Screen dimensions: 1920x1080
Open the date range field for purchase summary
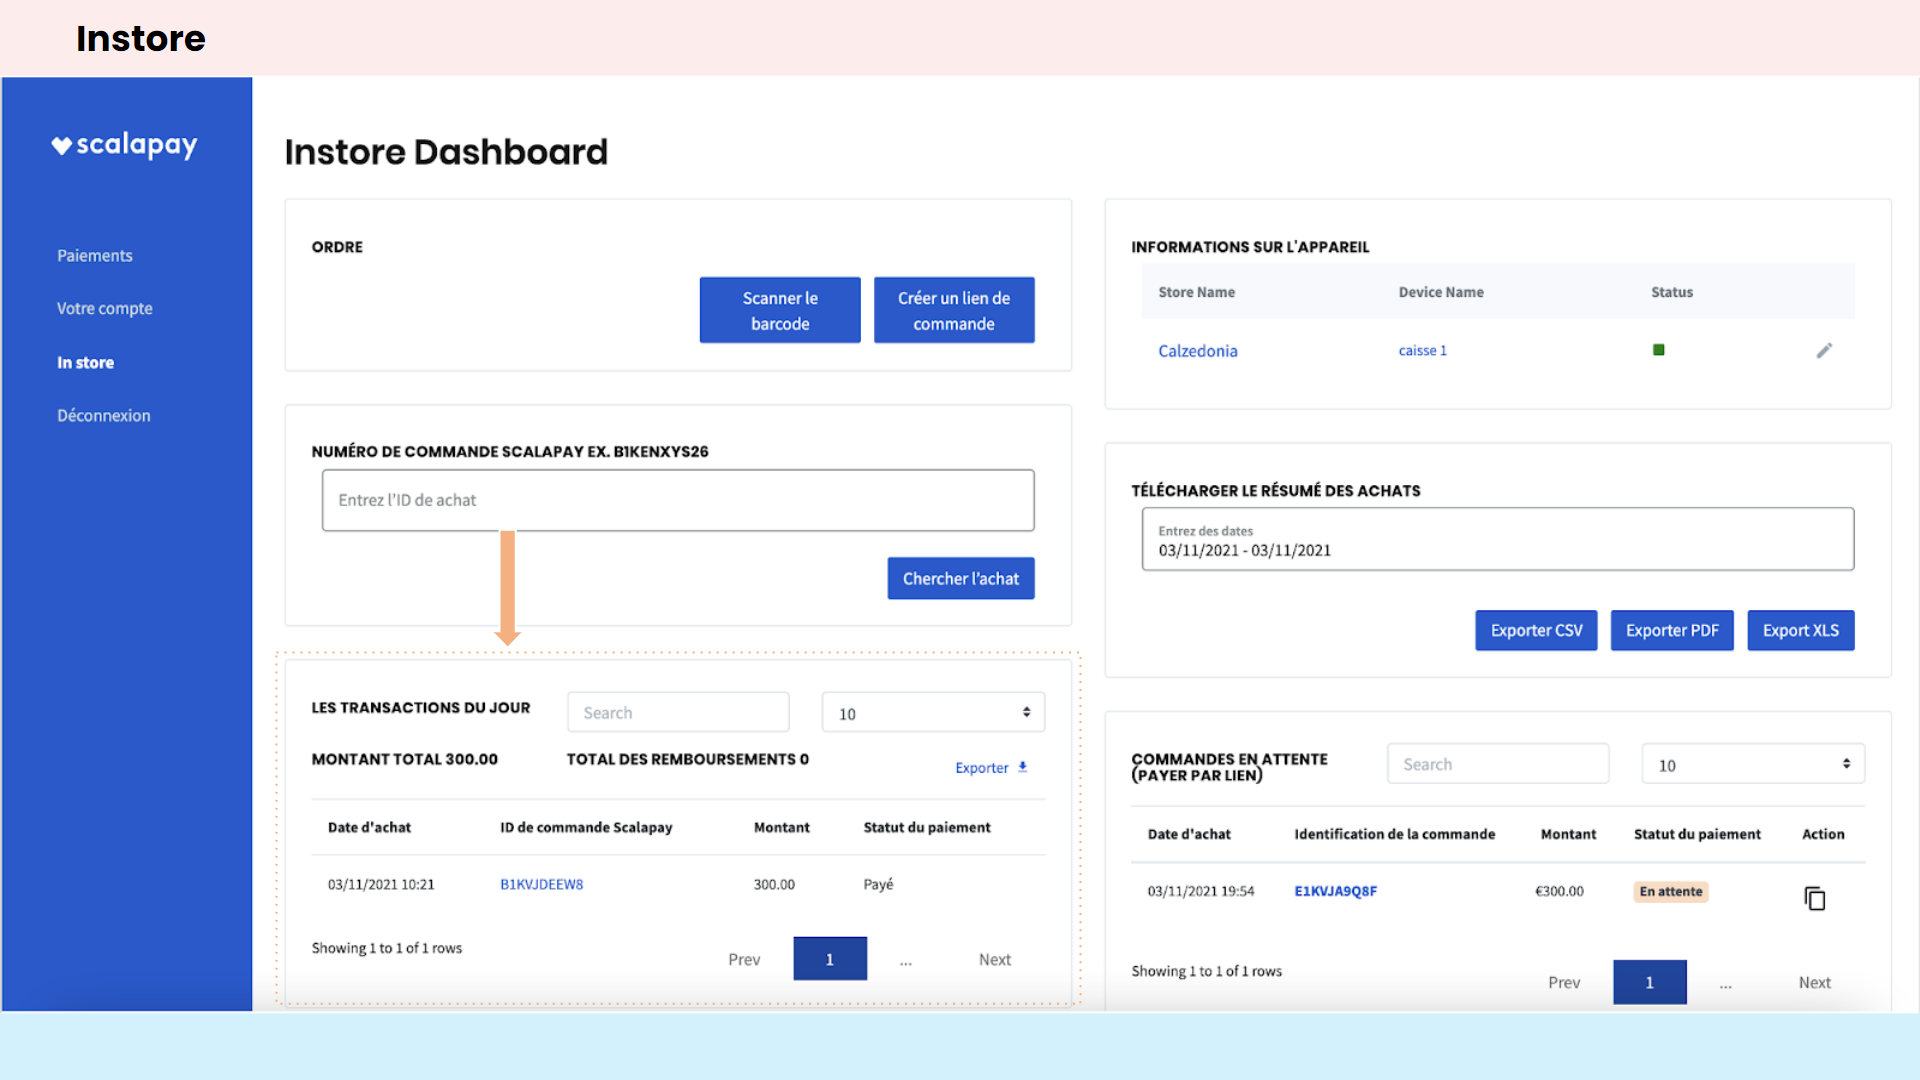pos(1497,540)
